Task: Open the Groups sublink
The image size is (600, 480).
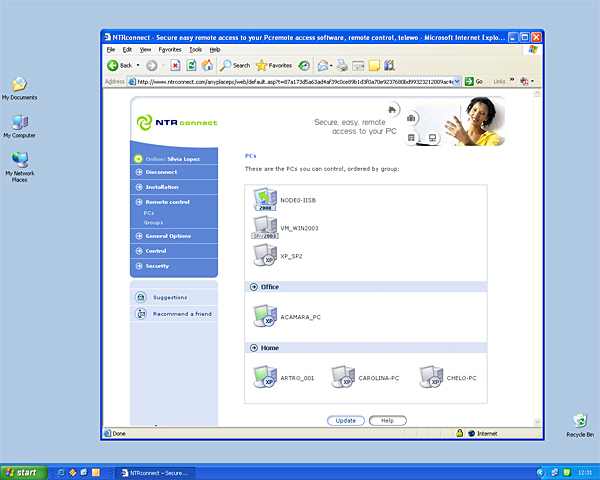Action: 153,222
